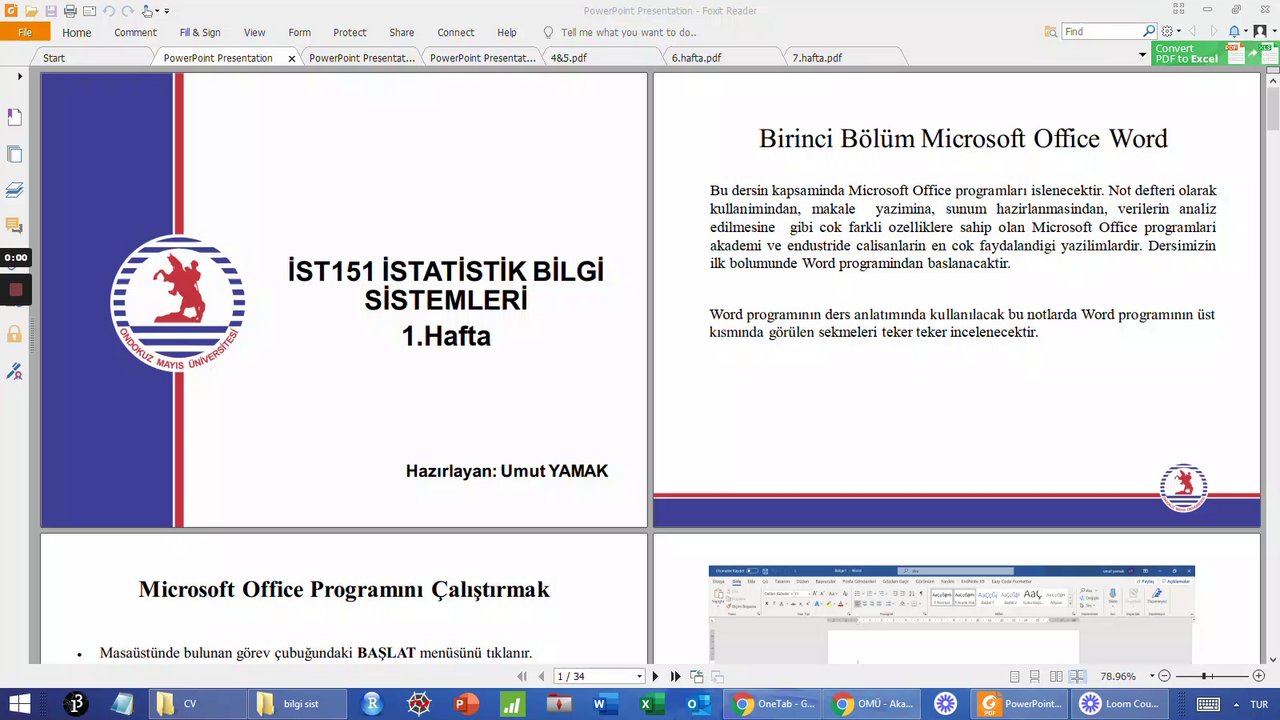The width and height of the screenshot is (1280, 720).
Task: Click the Undo arrow icon
Action: 108,11
